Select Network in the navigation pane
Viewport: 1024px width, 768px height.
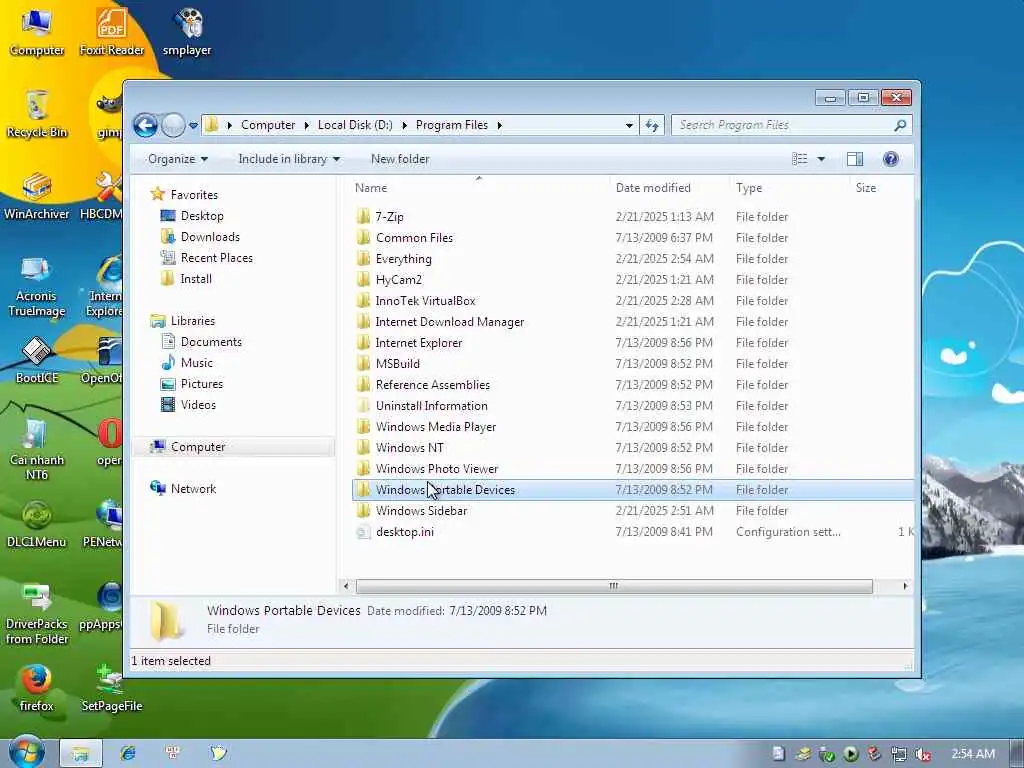coord(193,488)
